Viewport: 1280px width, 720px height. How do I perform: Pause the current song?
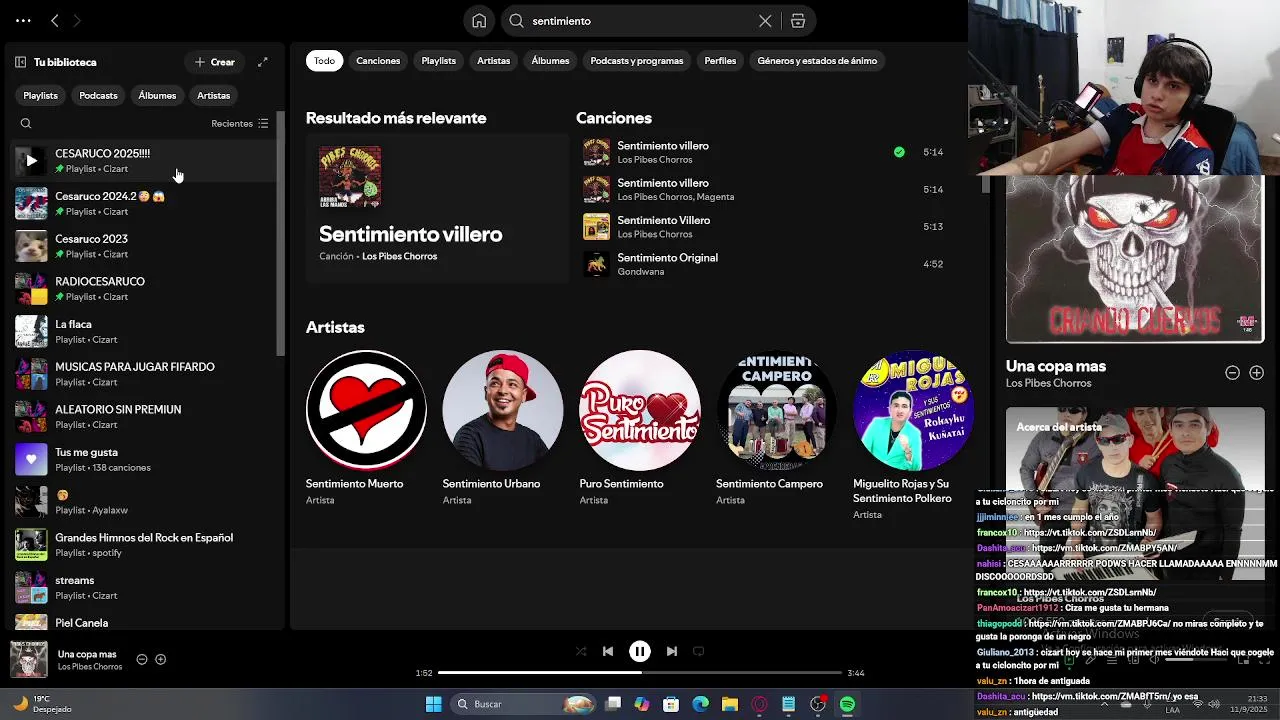(x=640, y=651)
